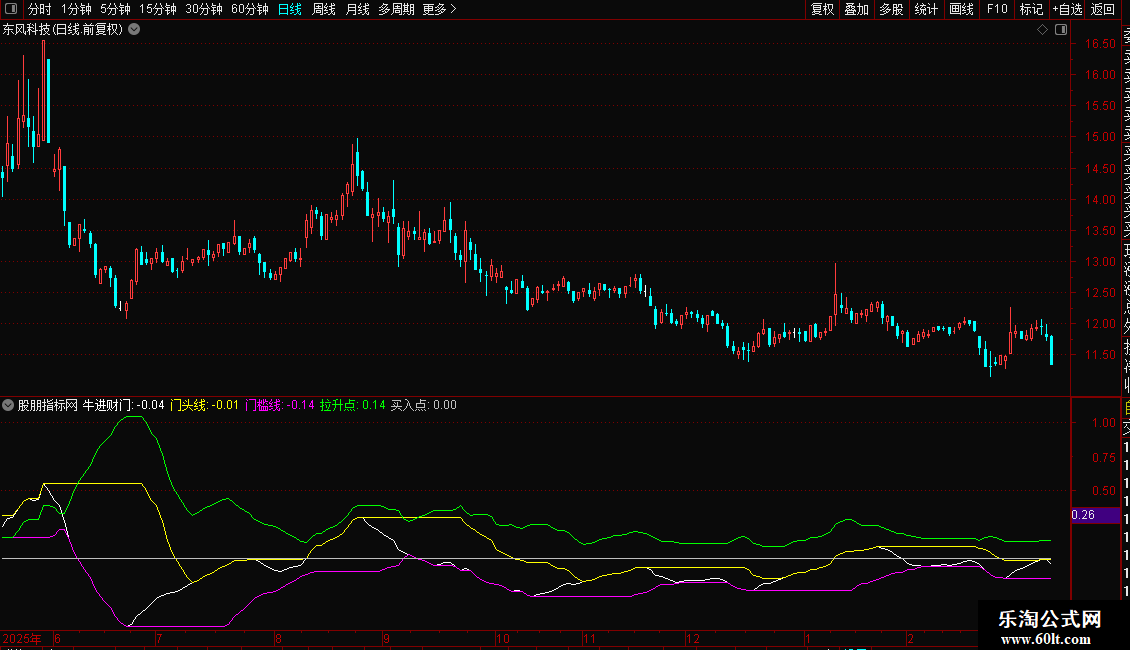Screen dimensions: 1130x650
Task: Click the 返回 back button
Action: 1103,9
